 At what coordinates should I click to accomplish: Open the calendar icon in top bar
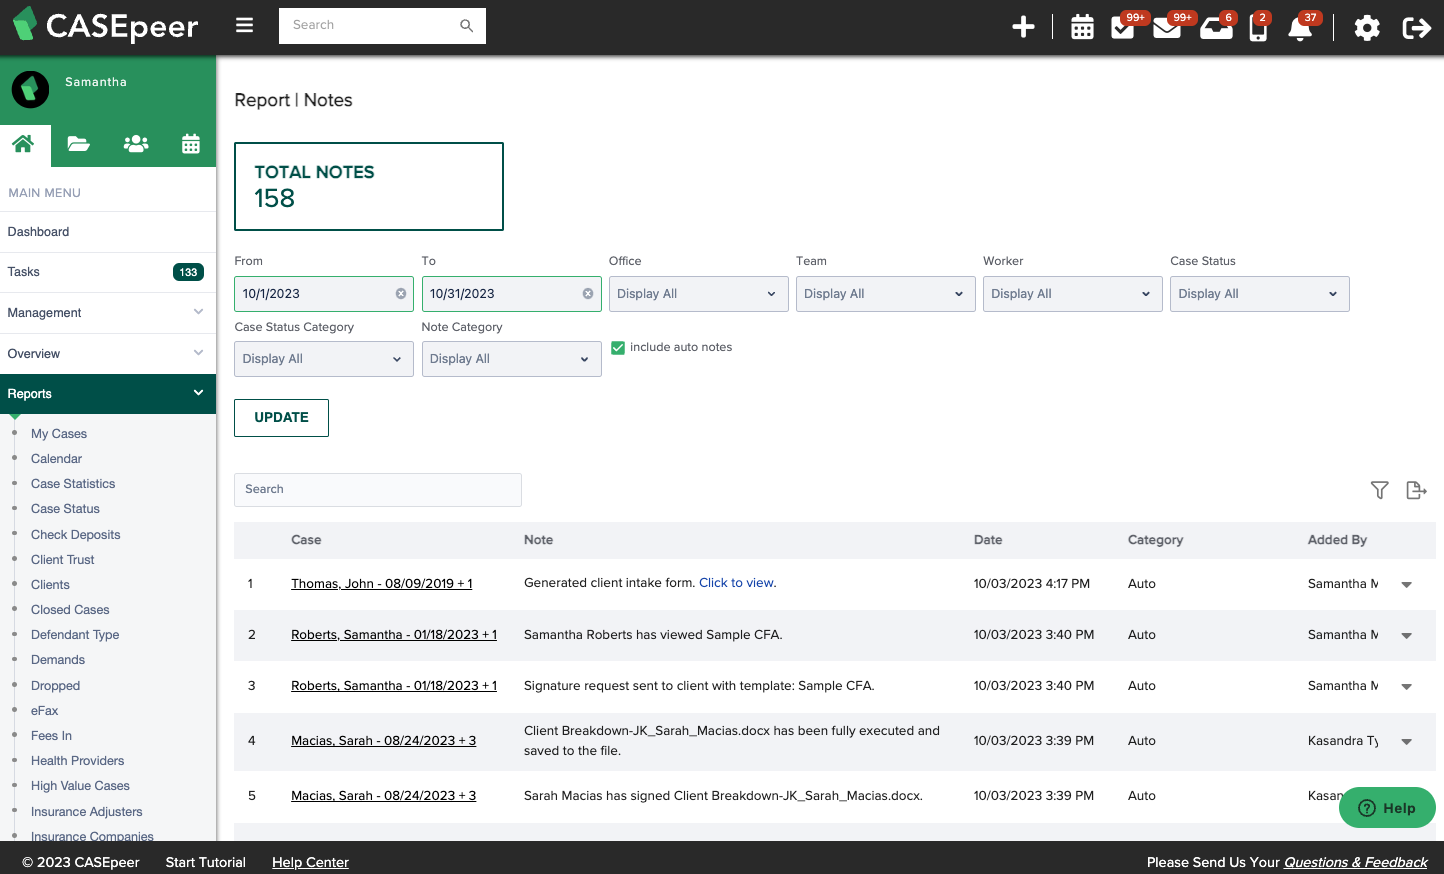pos(1082,27)
